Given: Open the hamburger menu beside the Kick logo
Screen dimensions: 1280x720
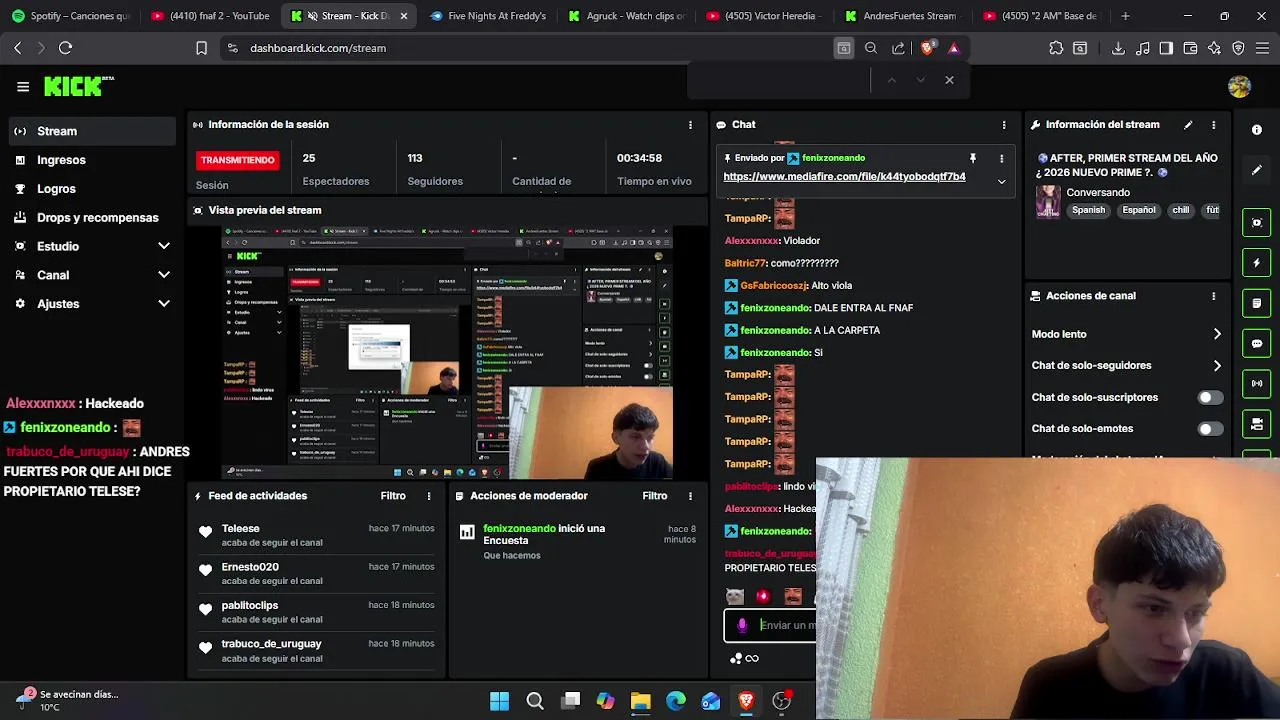Looking at the screenshot, I should (x=23, y=87).
